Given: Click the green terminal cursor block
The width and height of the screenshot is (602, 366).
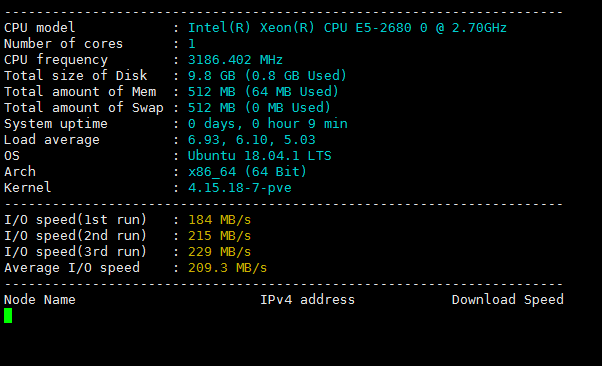Looking at the screenshot, I should (8, 316).
